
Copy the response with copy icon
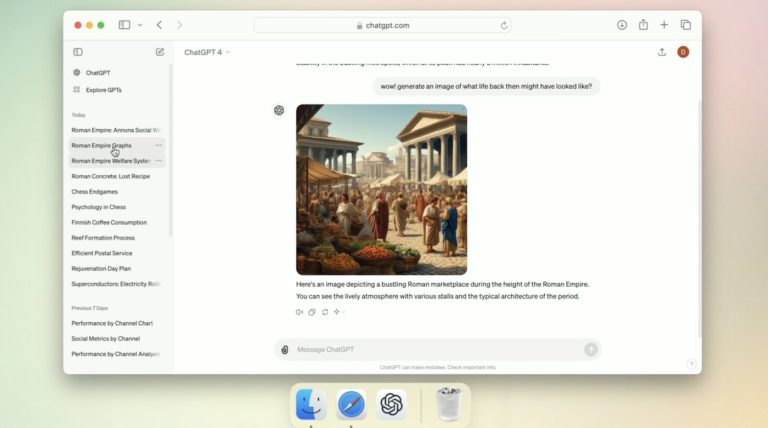click(x=312, y=312)
